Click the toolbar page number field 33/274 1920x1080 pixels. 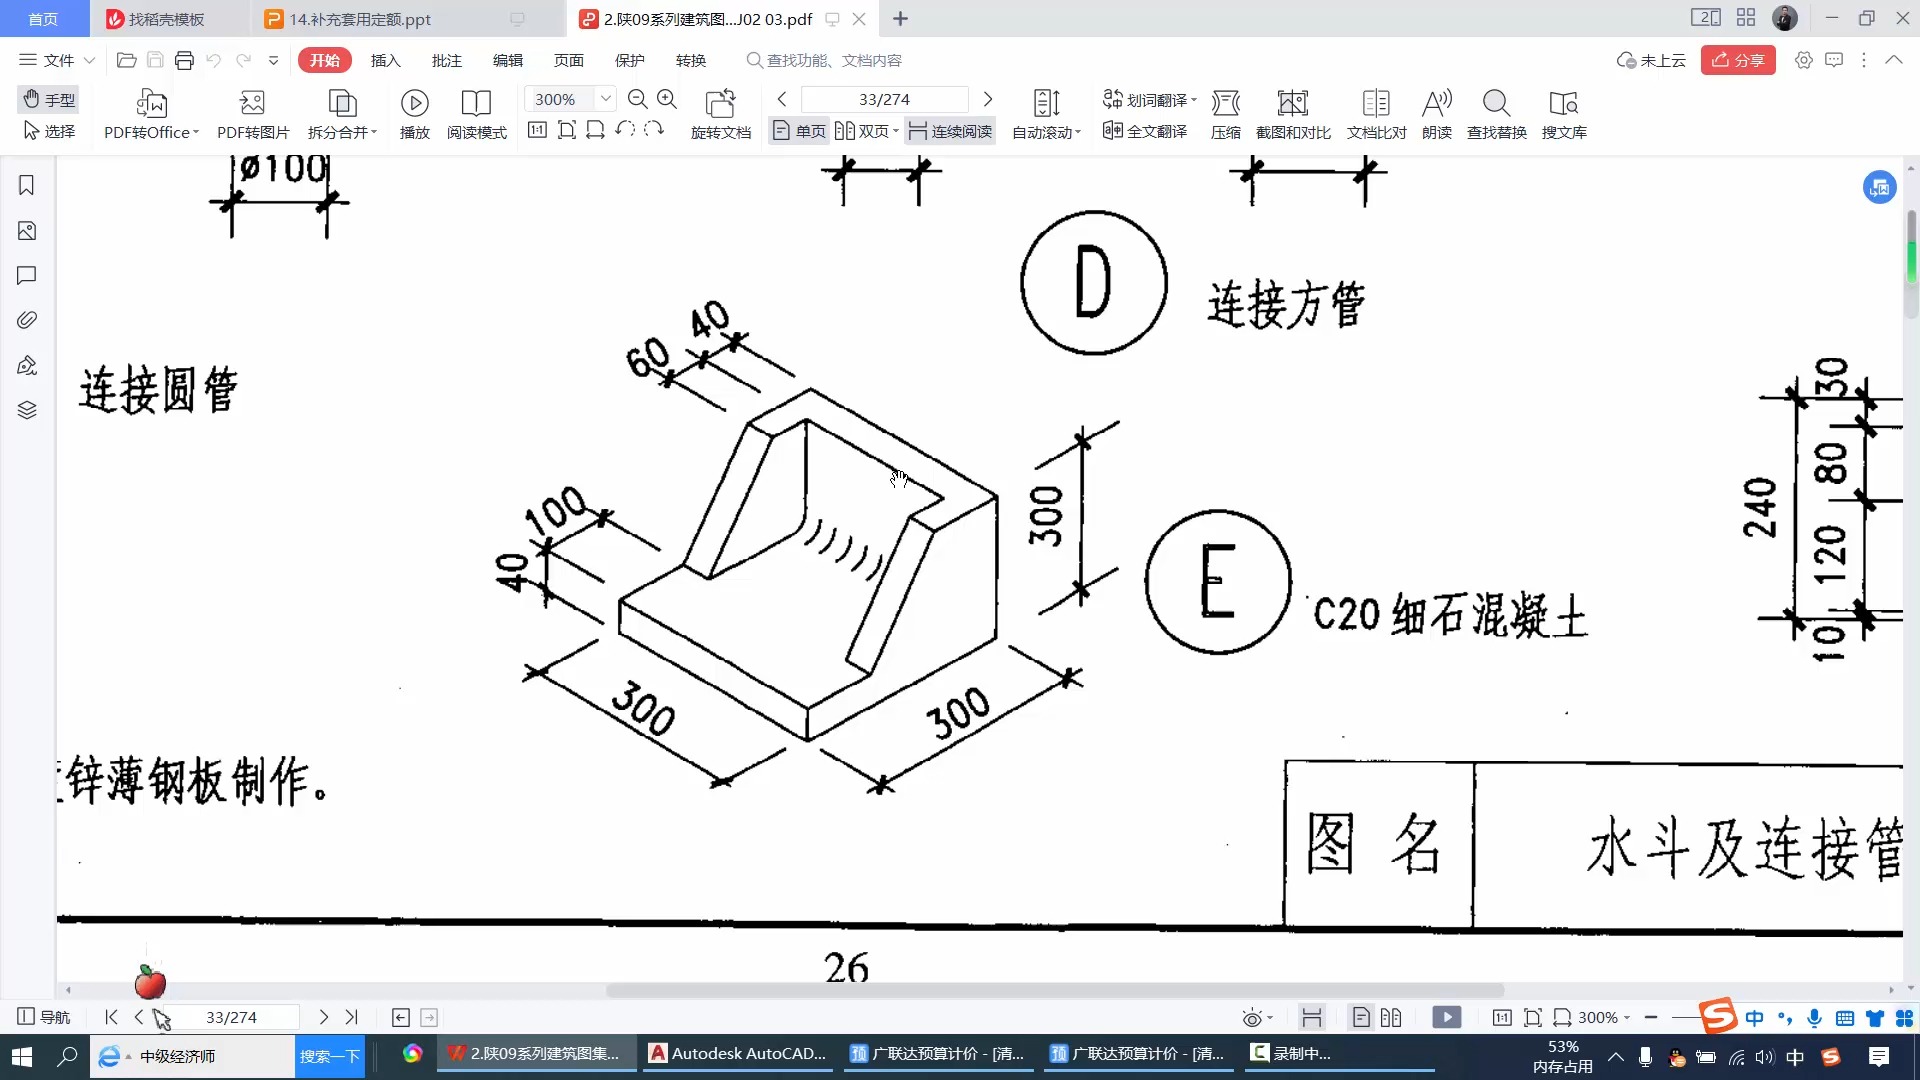pyautogui.click(x=884, y=99)
